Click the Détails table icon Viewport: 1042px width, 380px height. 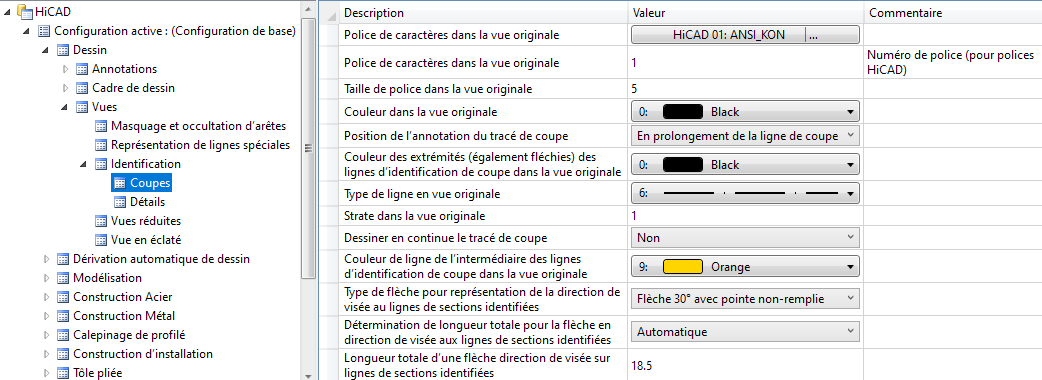120,202
